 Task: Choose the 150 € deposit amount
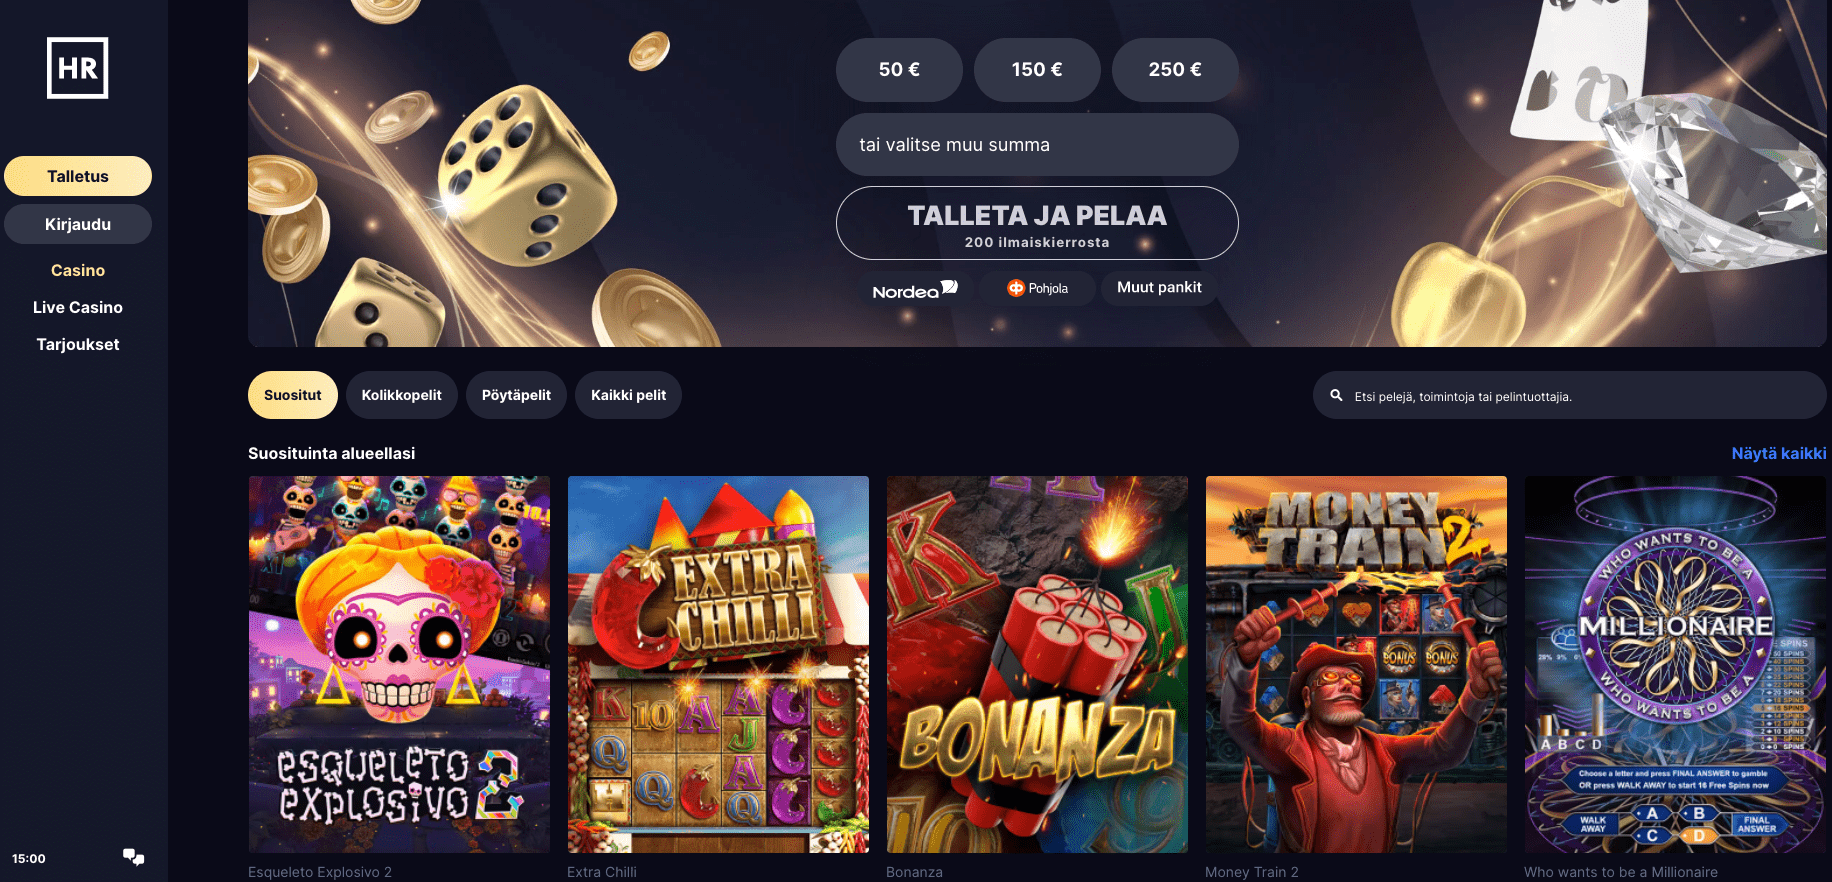(x=1037, y=70)
